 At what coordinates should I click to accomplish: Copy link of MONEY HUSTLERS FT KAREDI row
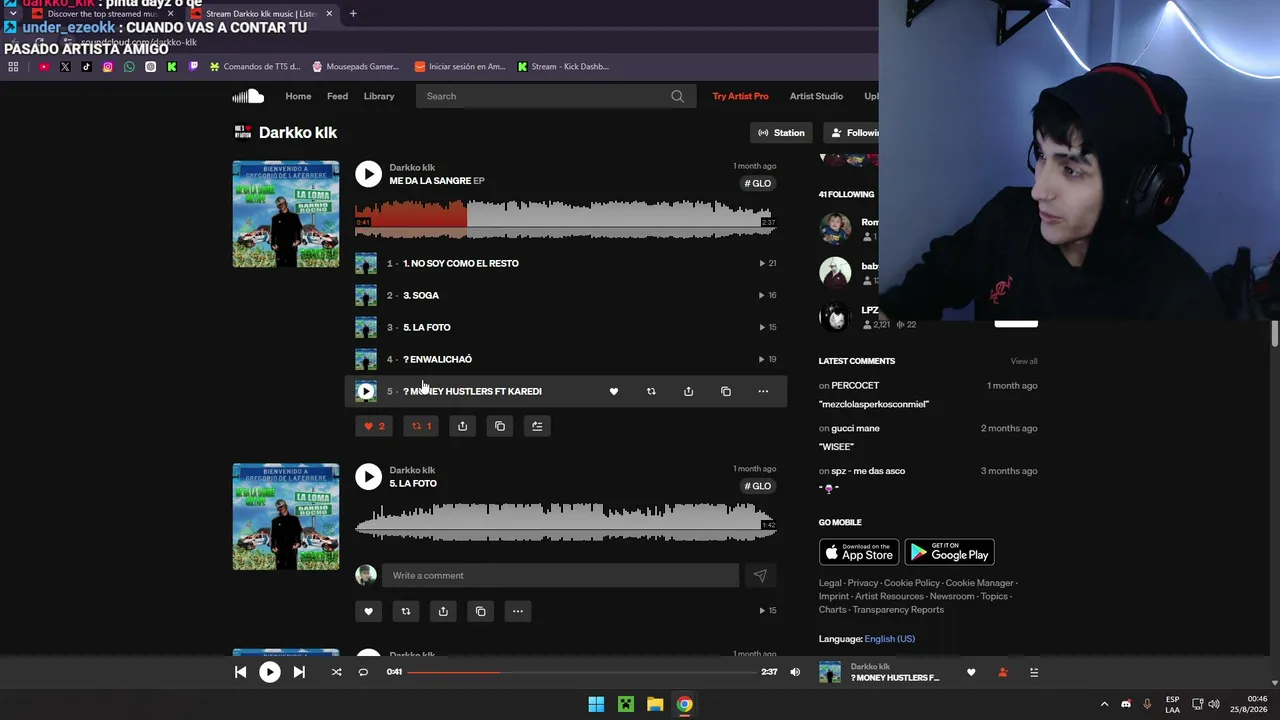point(726,391)
